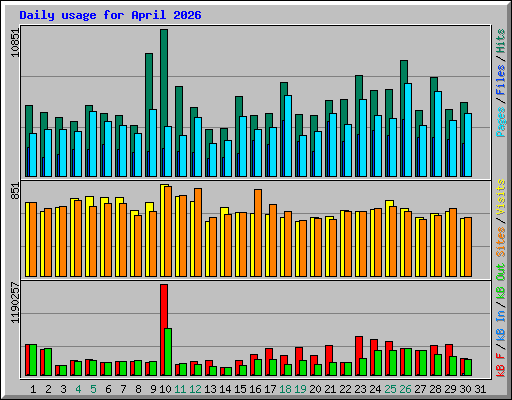Viewport: 512px width, 400px height.
Task: Click the green kB Out bar for day 10
Action: click(x=168, y=352)
